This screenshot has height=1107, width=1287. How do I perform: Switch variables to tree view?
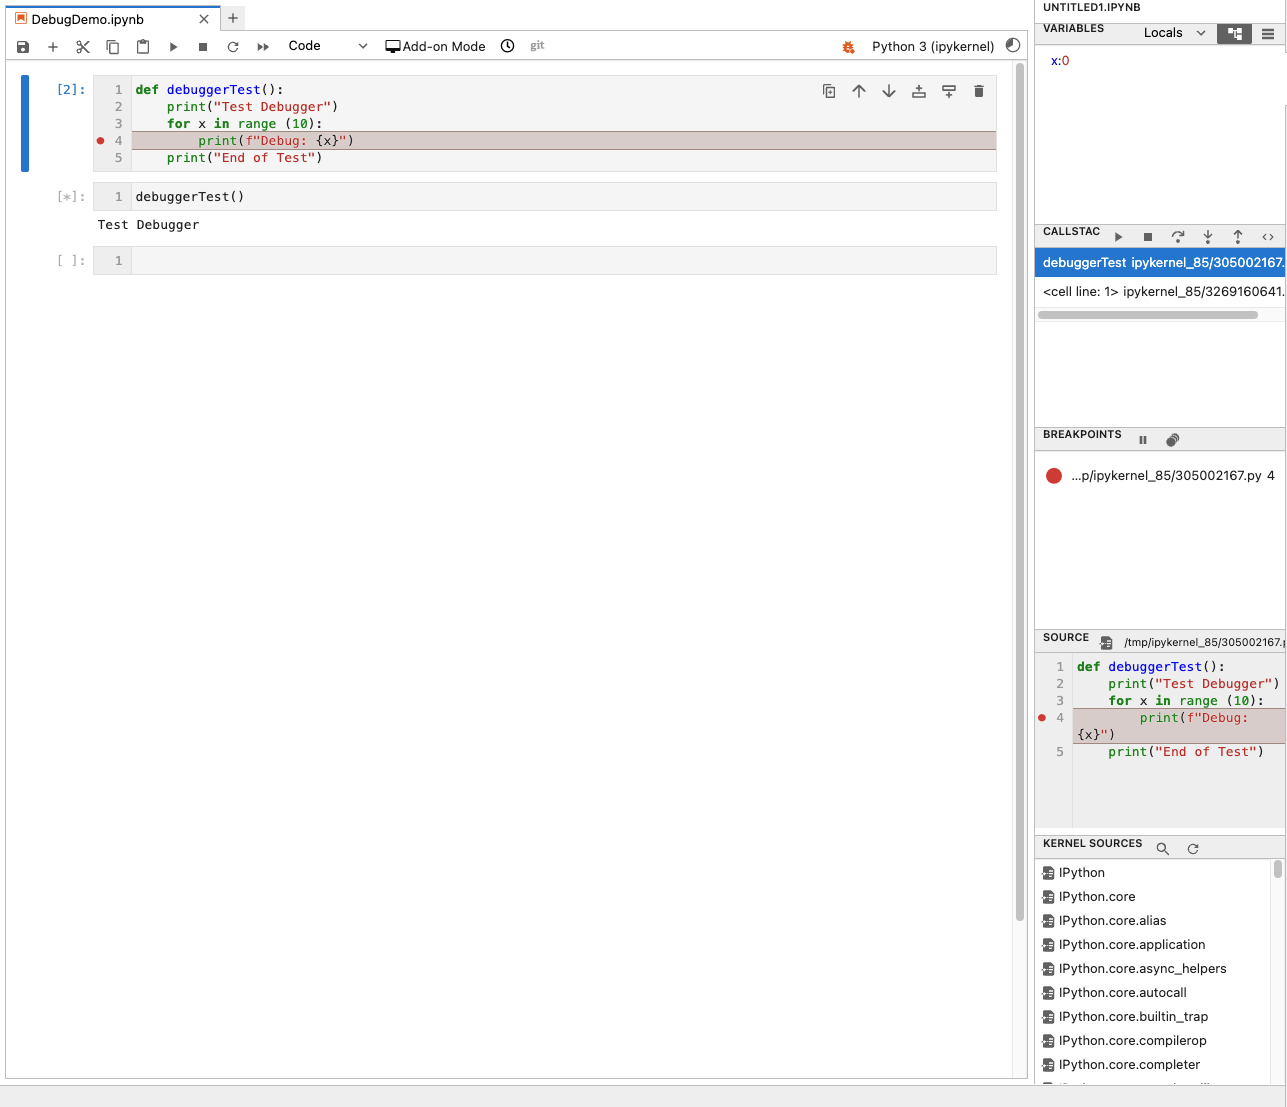1234,33
